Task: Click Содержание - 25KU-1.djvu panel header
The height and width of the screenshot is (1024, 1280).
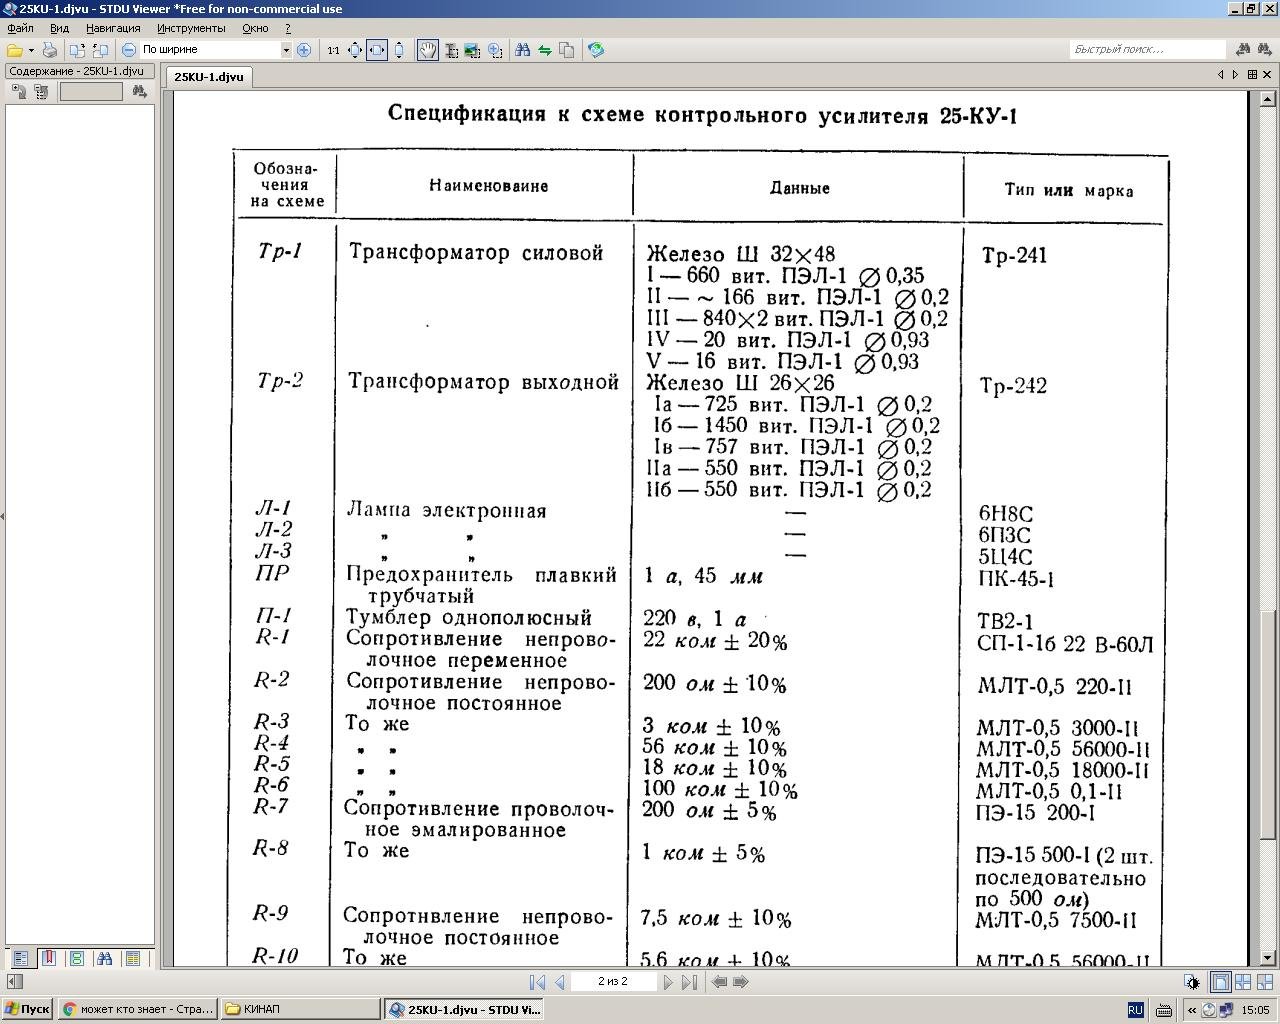Action: 79,71
